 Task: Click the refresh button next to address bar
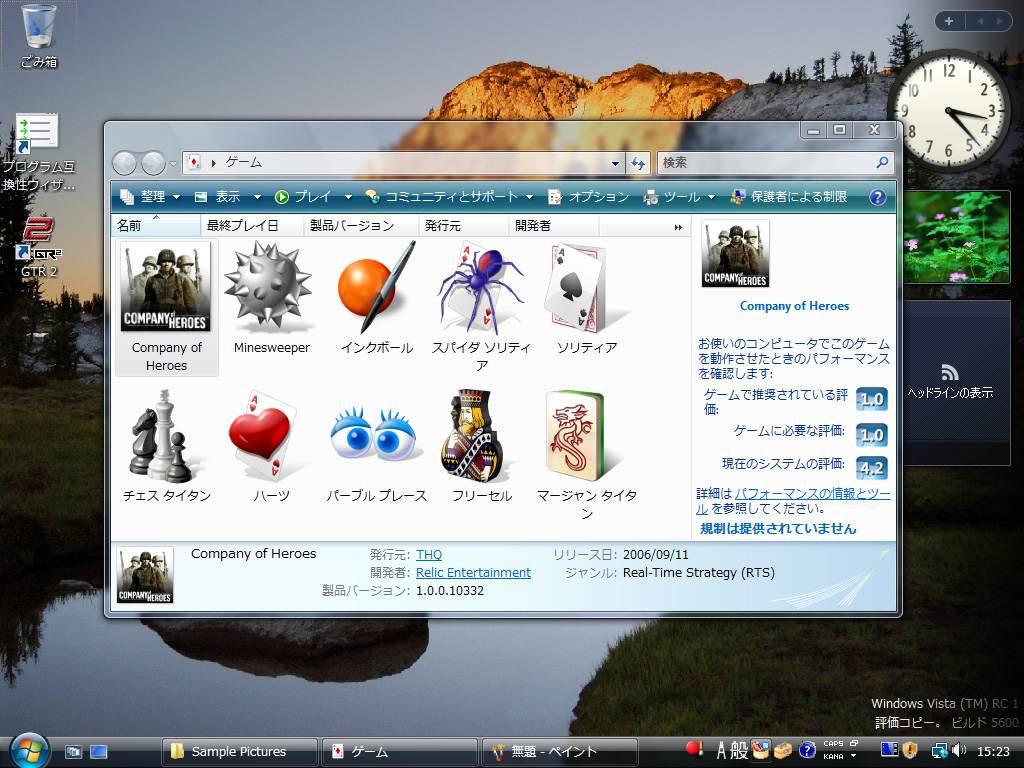pyautogui.click(x=638, y=163)
